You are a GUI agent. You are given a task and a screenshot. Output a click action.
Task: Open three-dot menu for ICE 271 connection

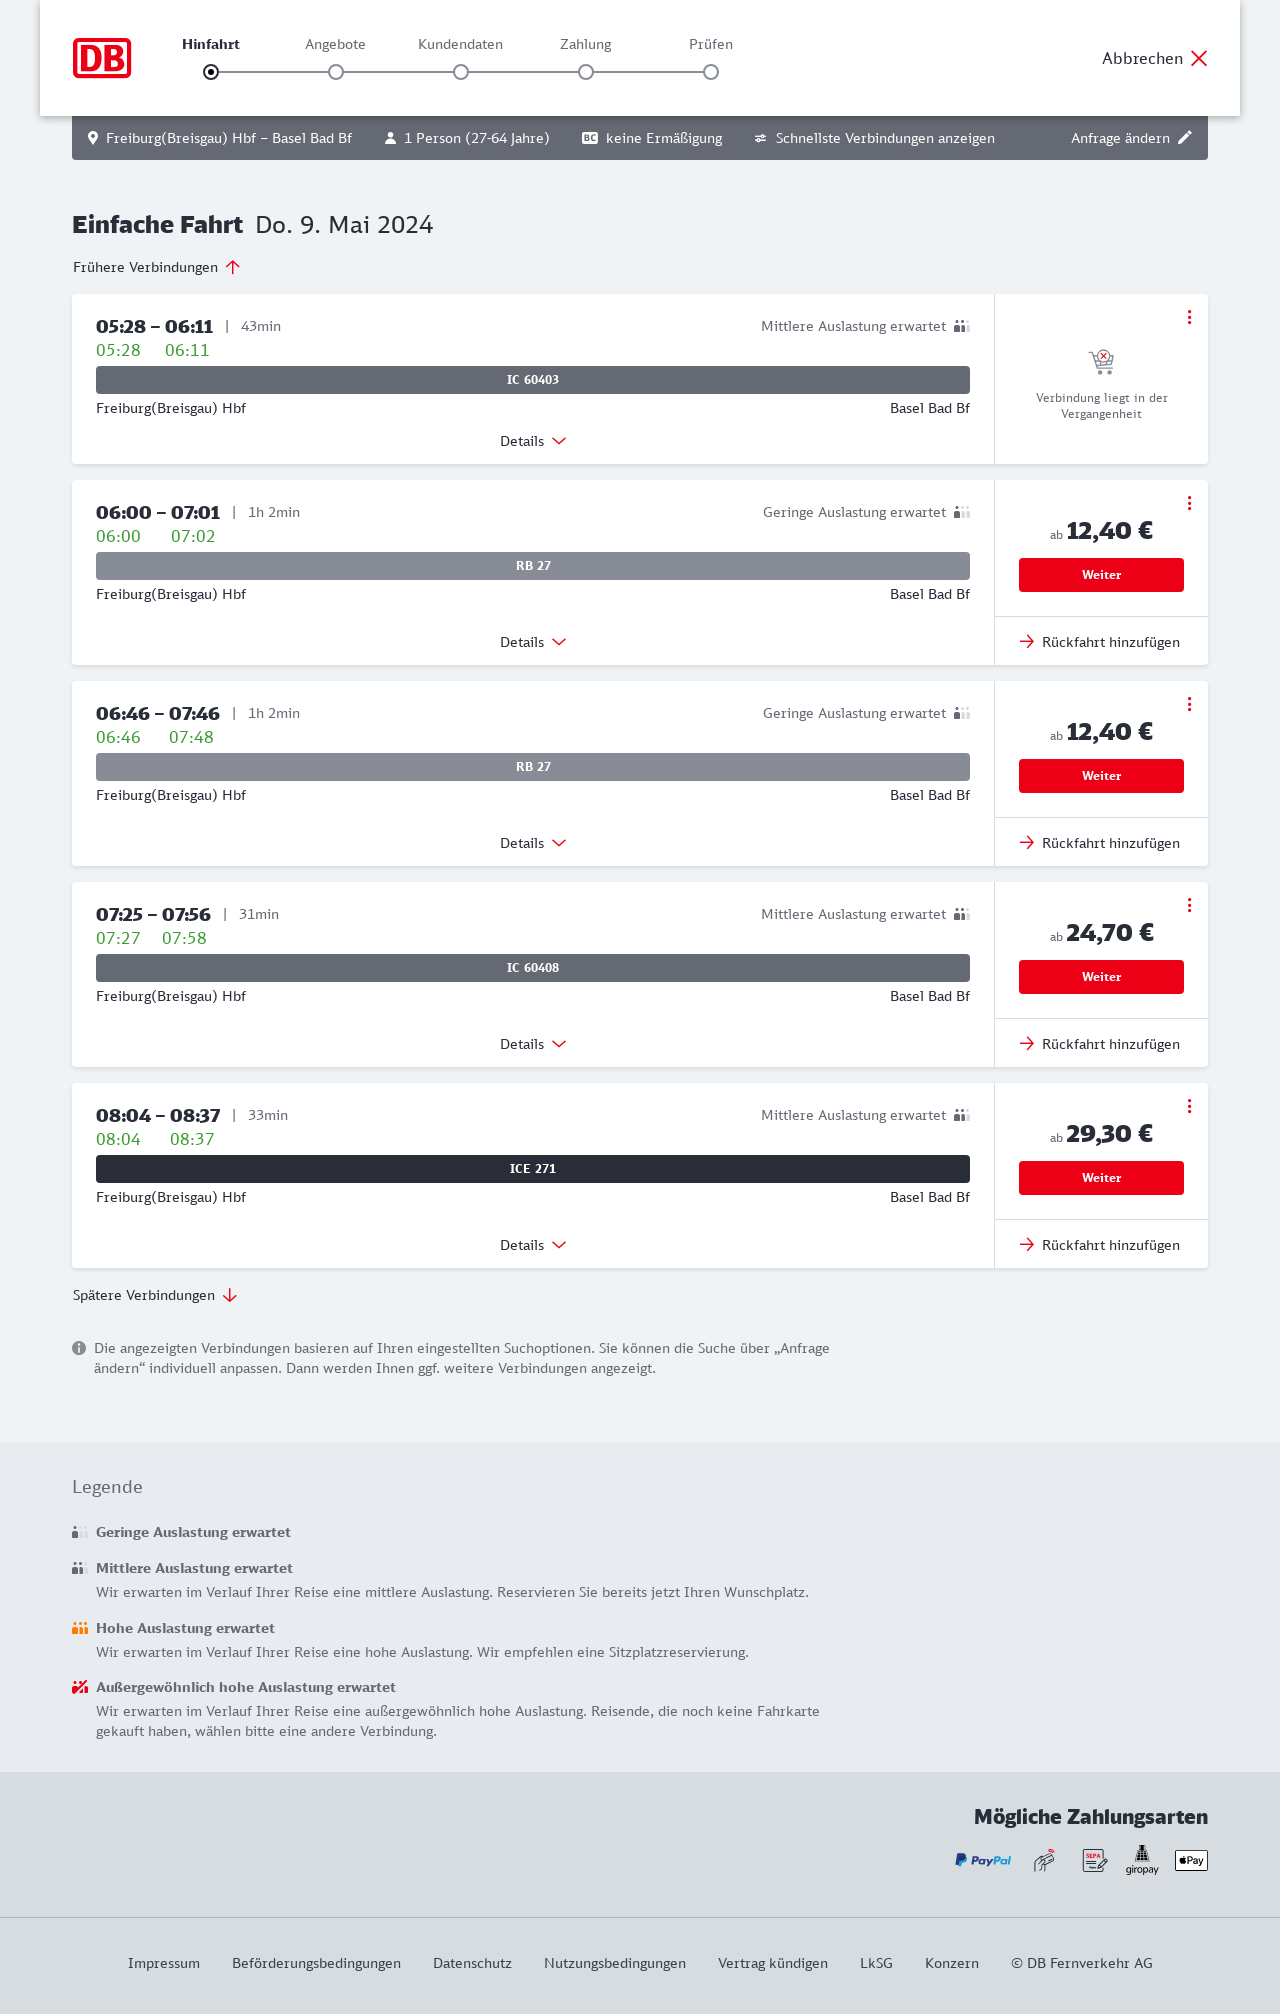coord(1189,1106)
